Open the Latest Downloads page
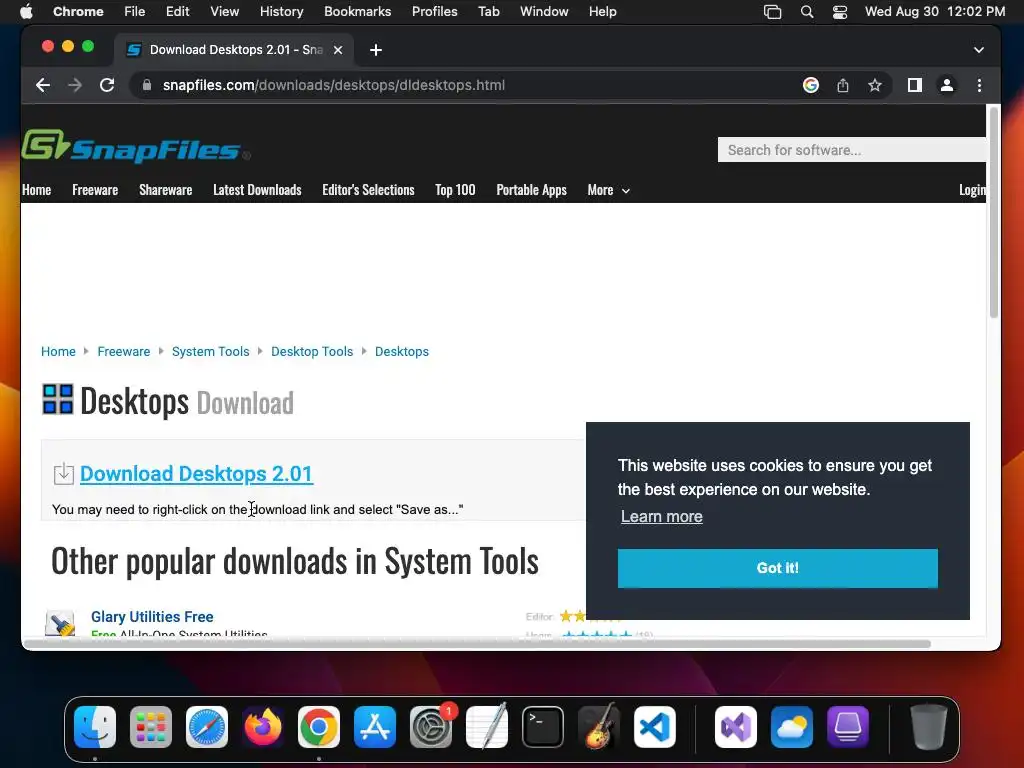This screenshot has height=768, width=1024. [x=257, y=190]
